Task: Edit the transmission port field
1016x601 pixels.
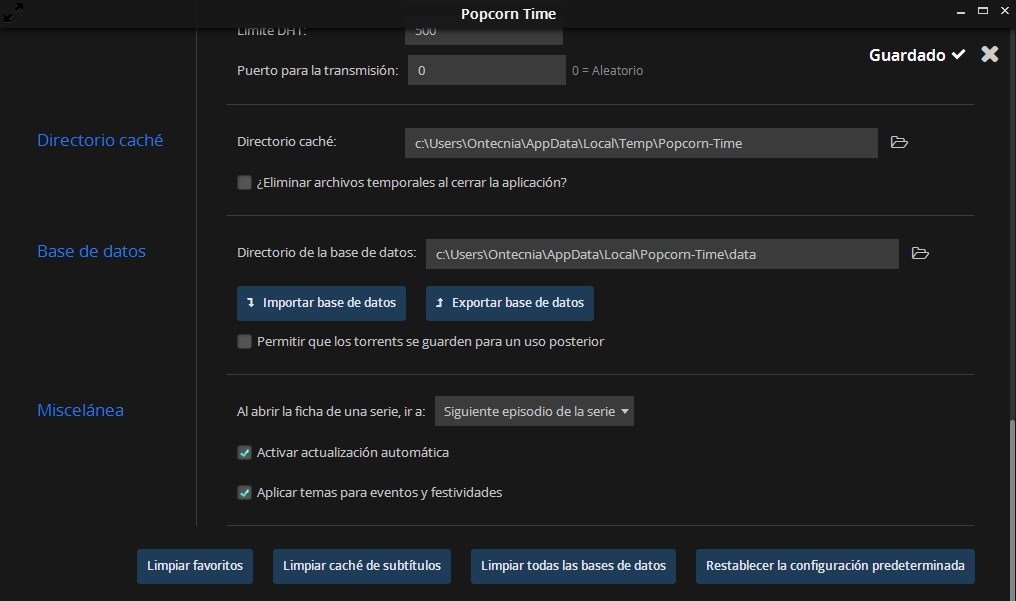Action: pyautogui.click(x=487, y=70)
